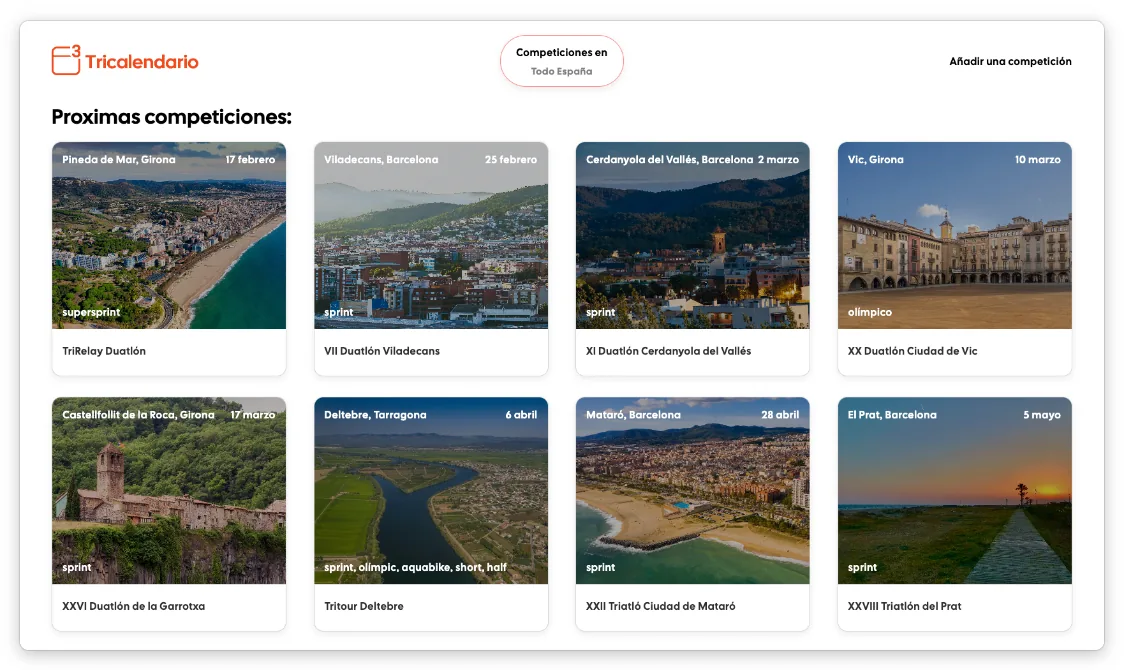1124x670 pixels.
Task: Click the 2 marzo date
Action: 778,160
